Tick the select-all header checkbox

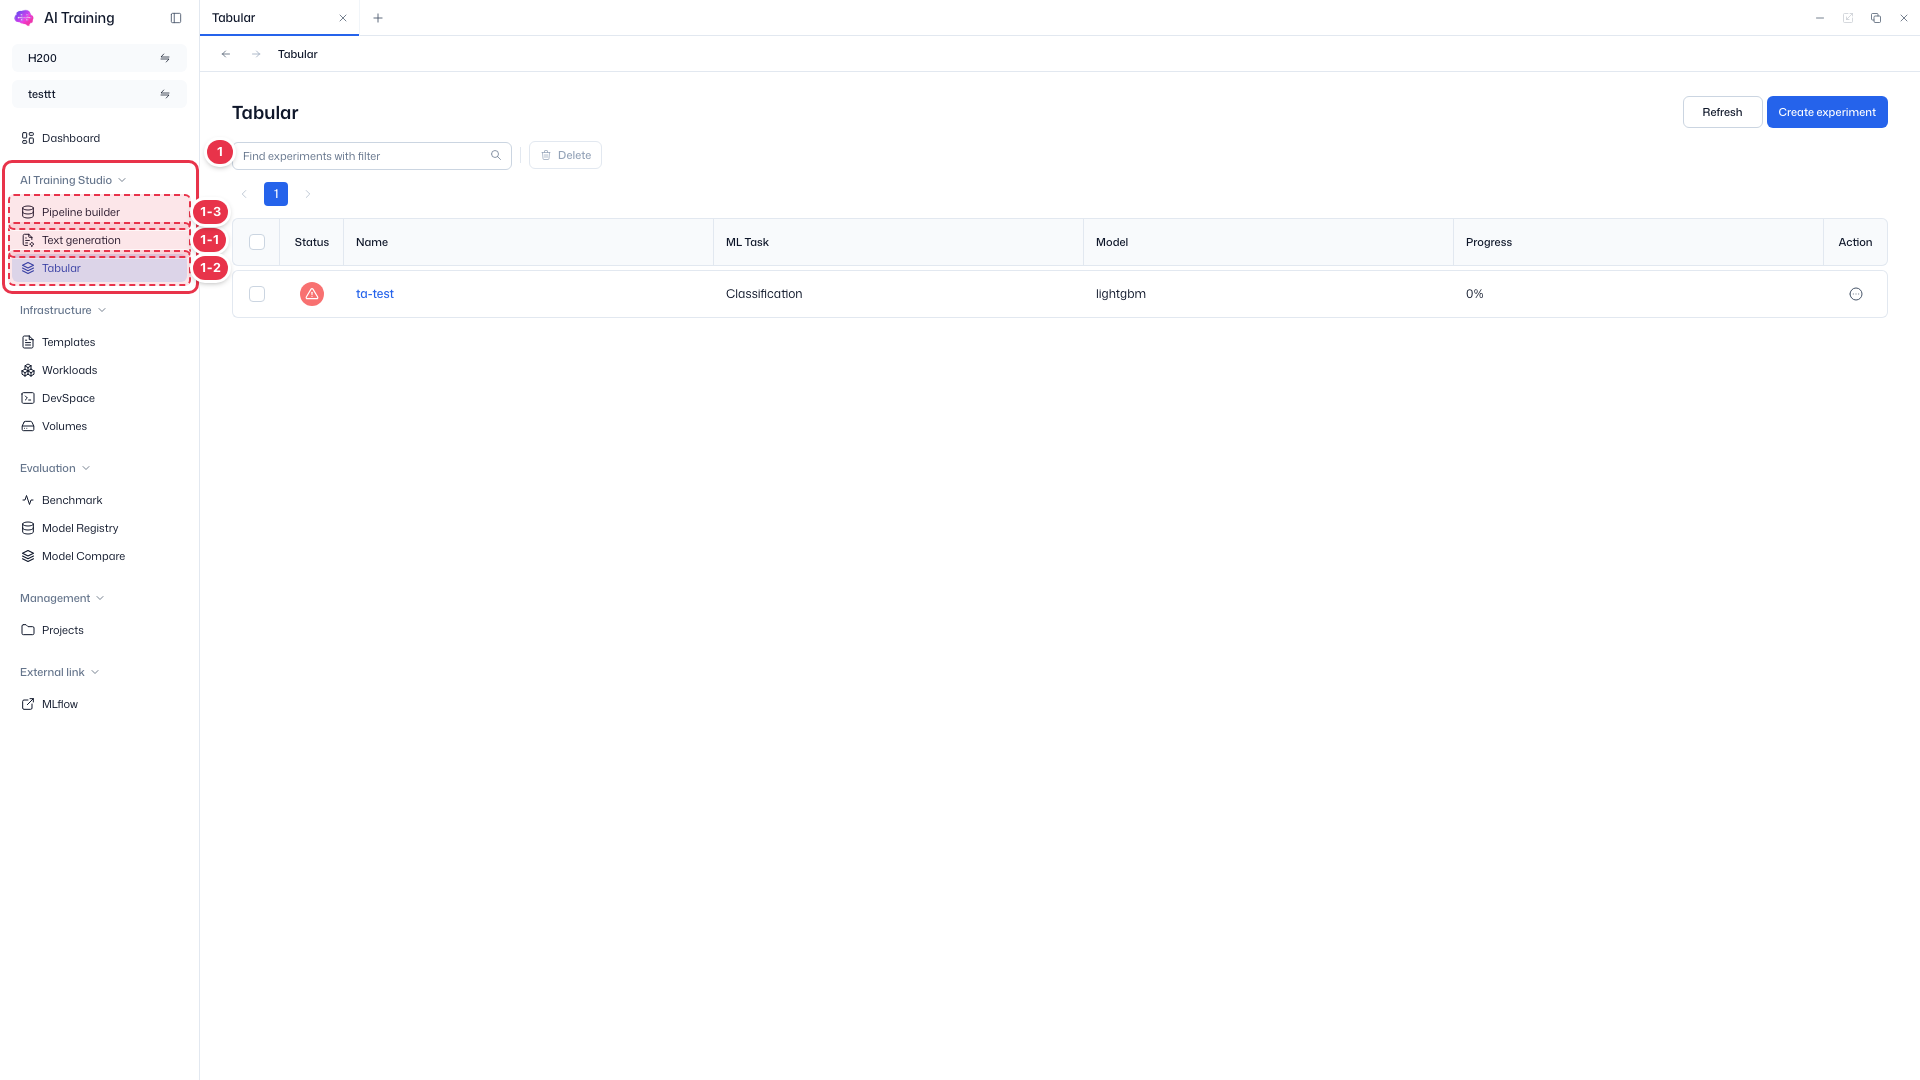click(x=257, y=242)
